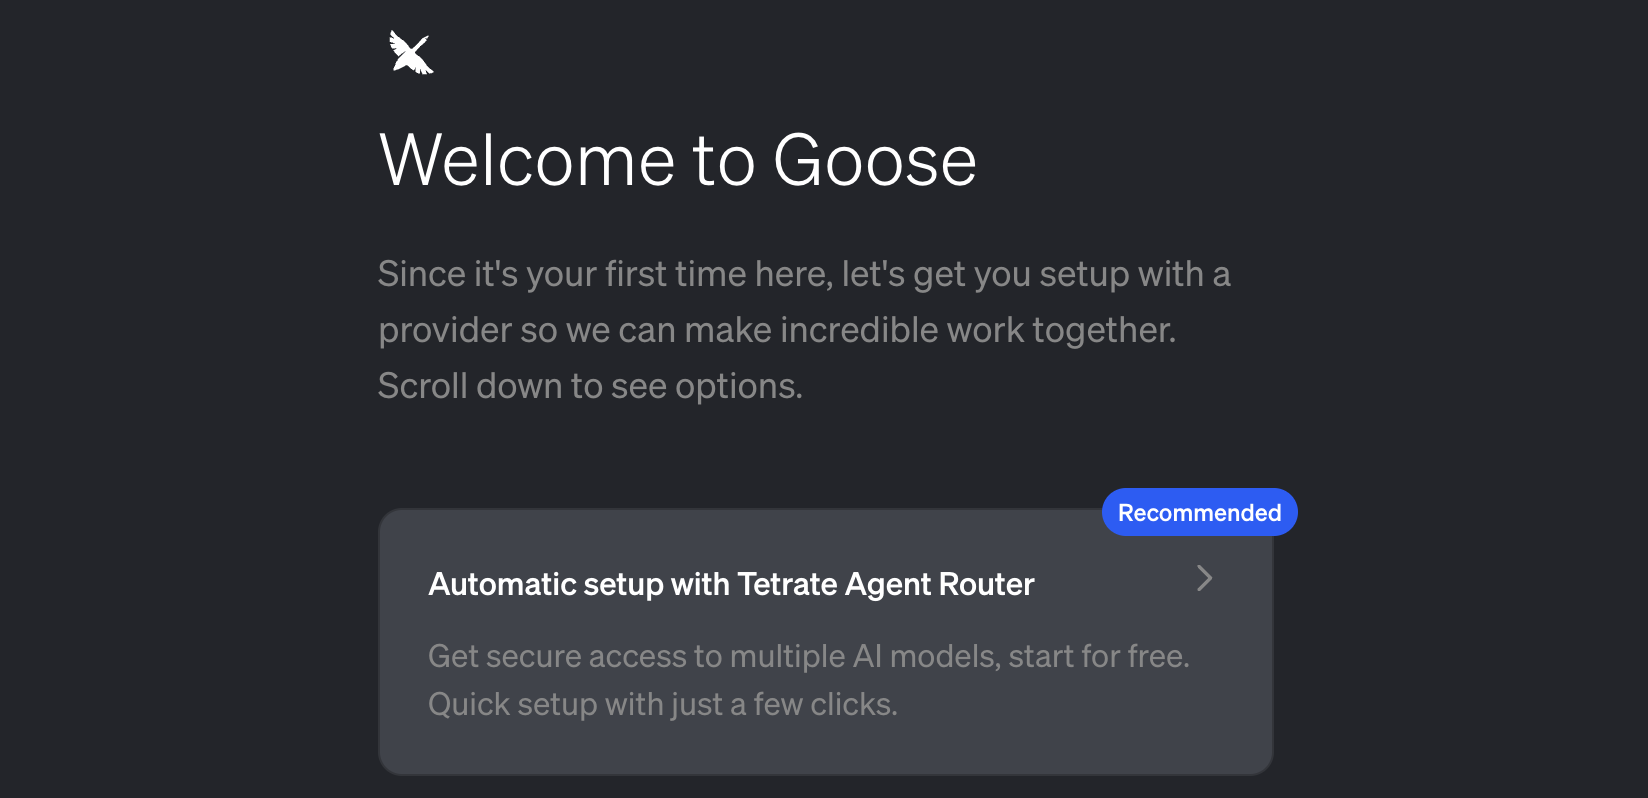Click the Recommended badge
The width and height of the screenshot is (1648, 798).
coord(1199,512)
